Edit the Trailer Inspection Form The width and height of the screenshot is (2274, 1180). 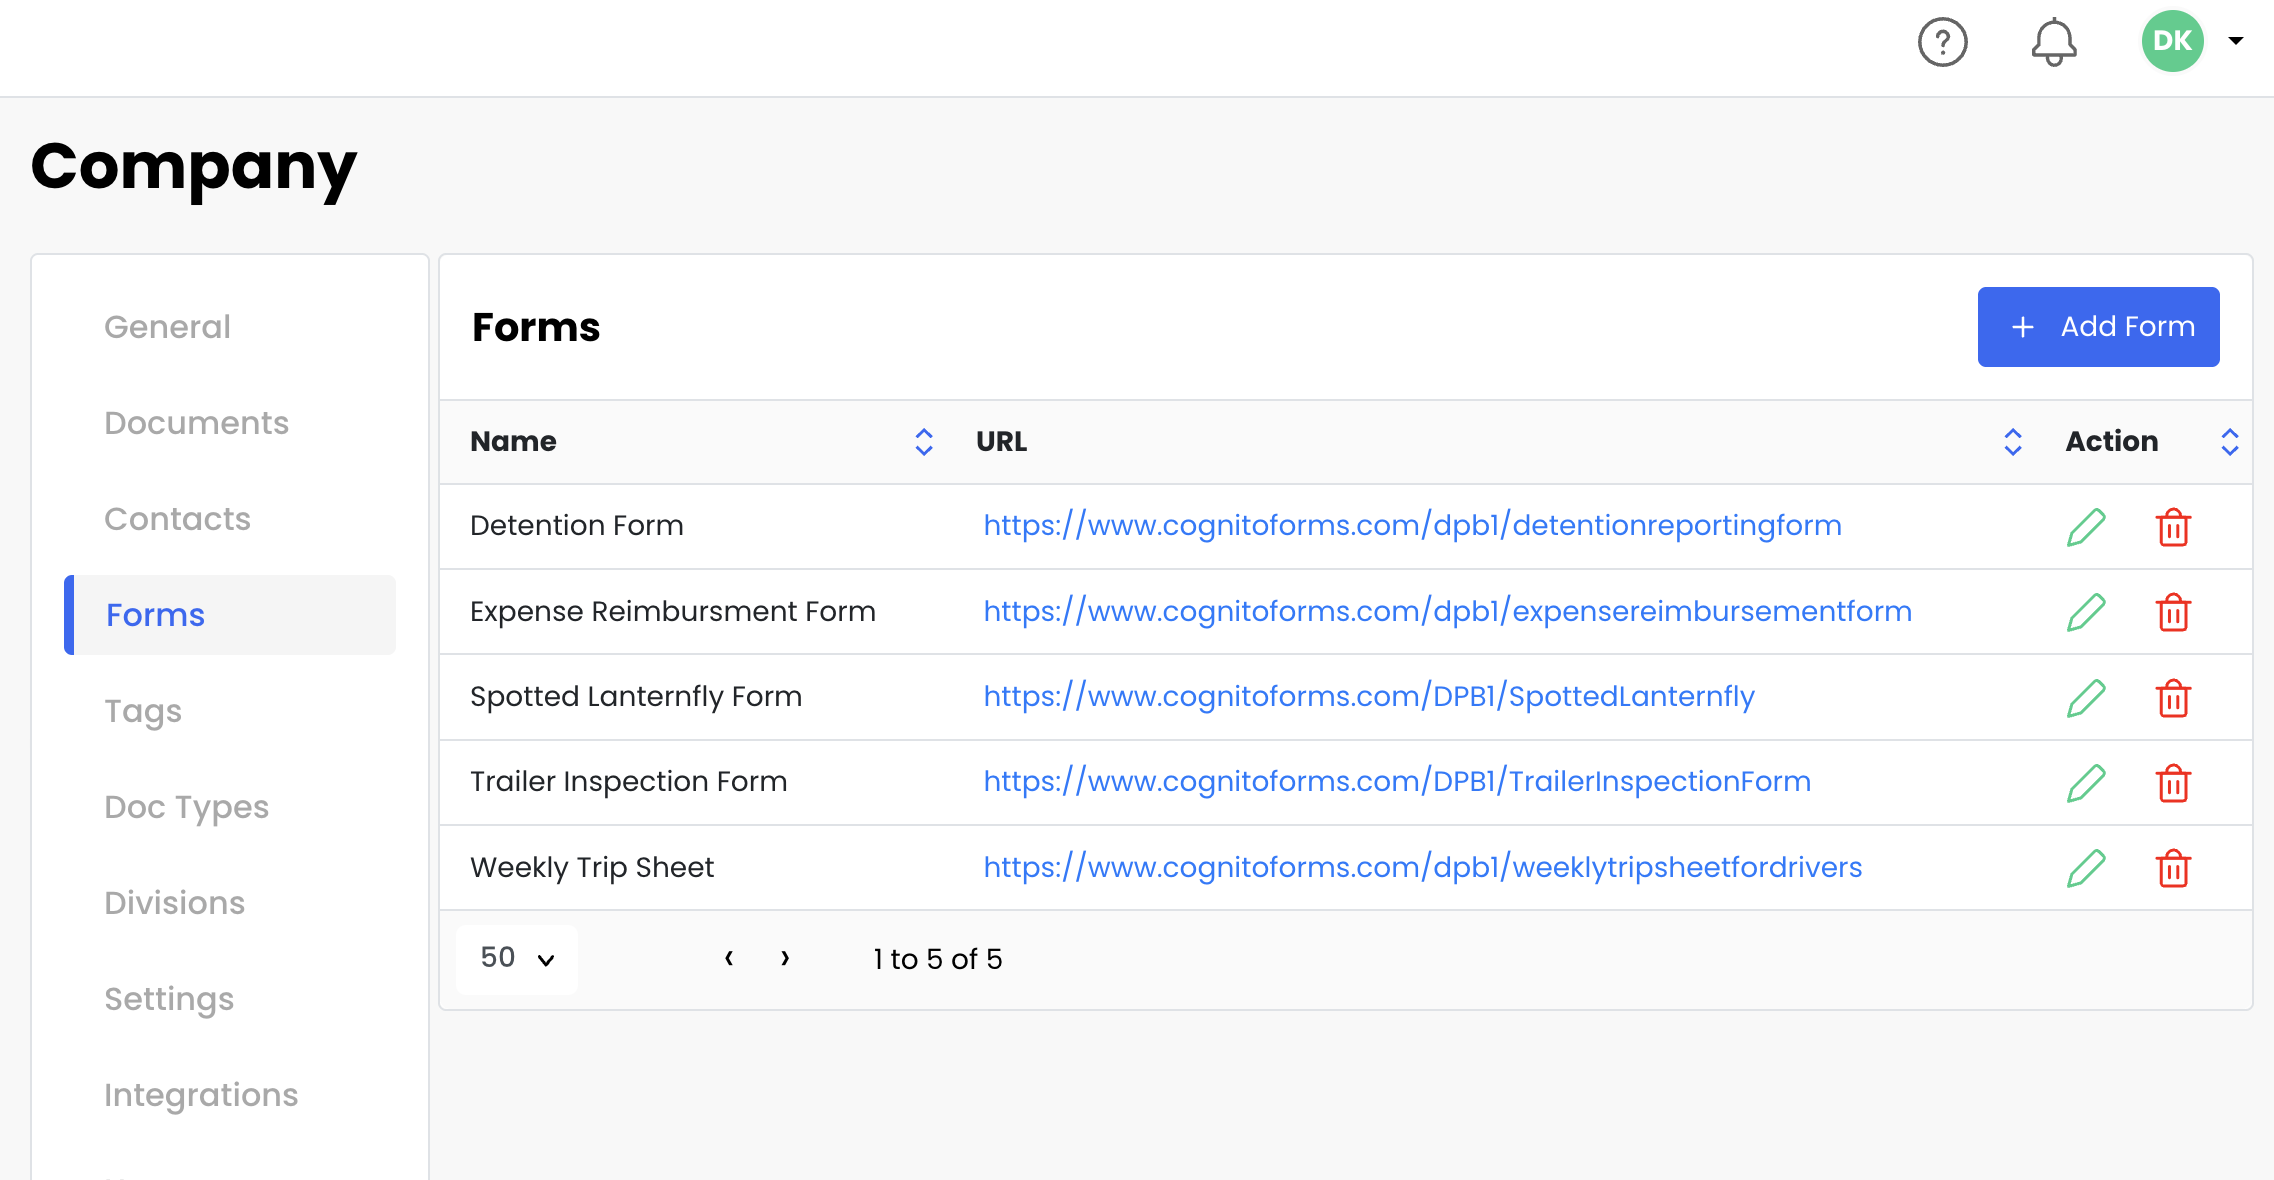click(2086, 783)
